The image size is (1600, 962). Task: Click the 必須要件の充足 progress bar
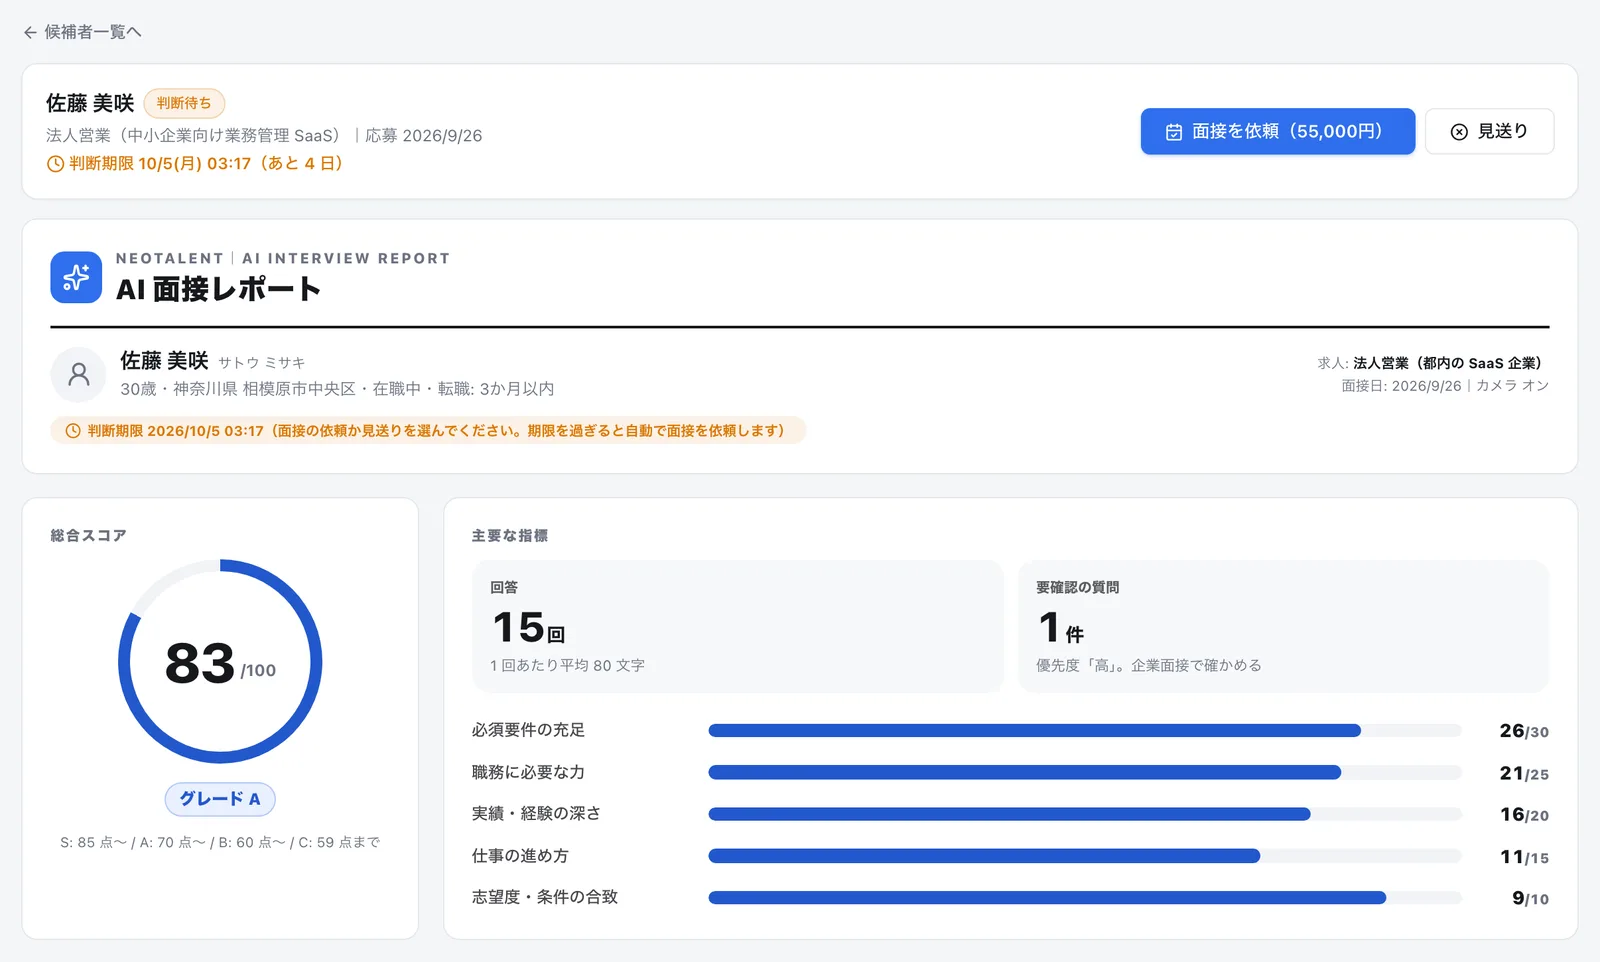click(x=1085, y=731)
